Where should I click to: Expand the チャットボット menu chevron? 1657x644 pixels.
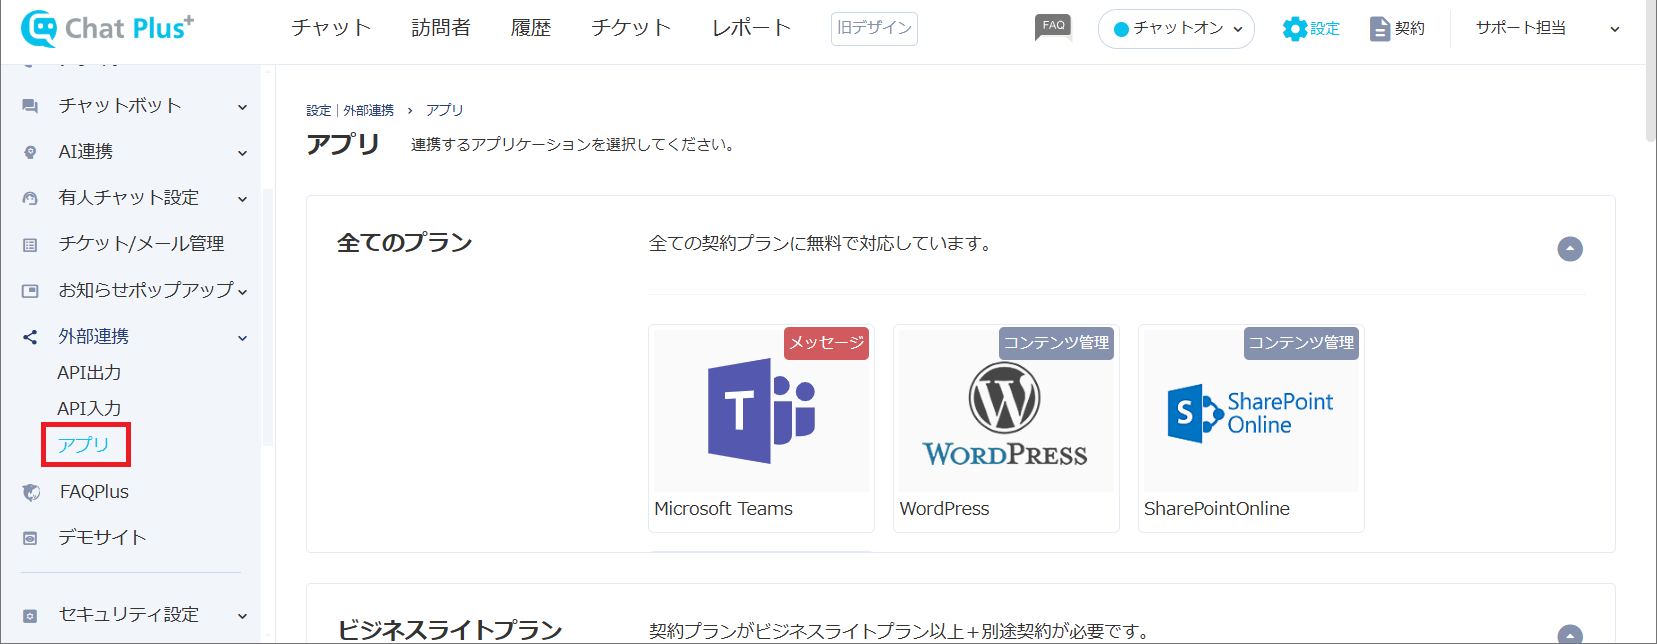click(x=242, y=107)
